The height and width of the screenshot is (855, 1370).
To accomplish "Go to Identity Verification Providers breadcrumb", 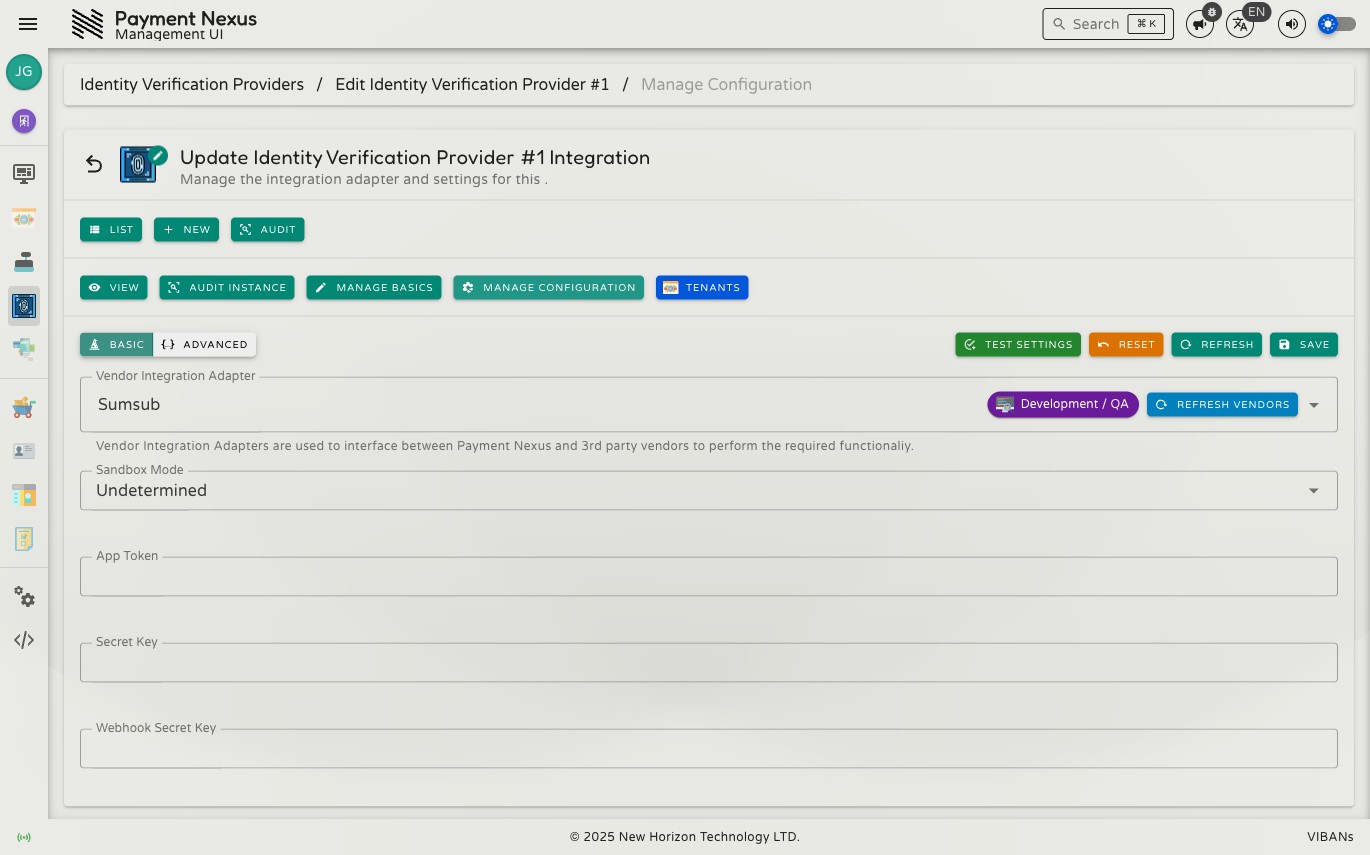I will (192, 84).
